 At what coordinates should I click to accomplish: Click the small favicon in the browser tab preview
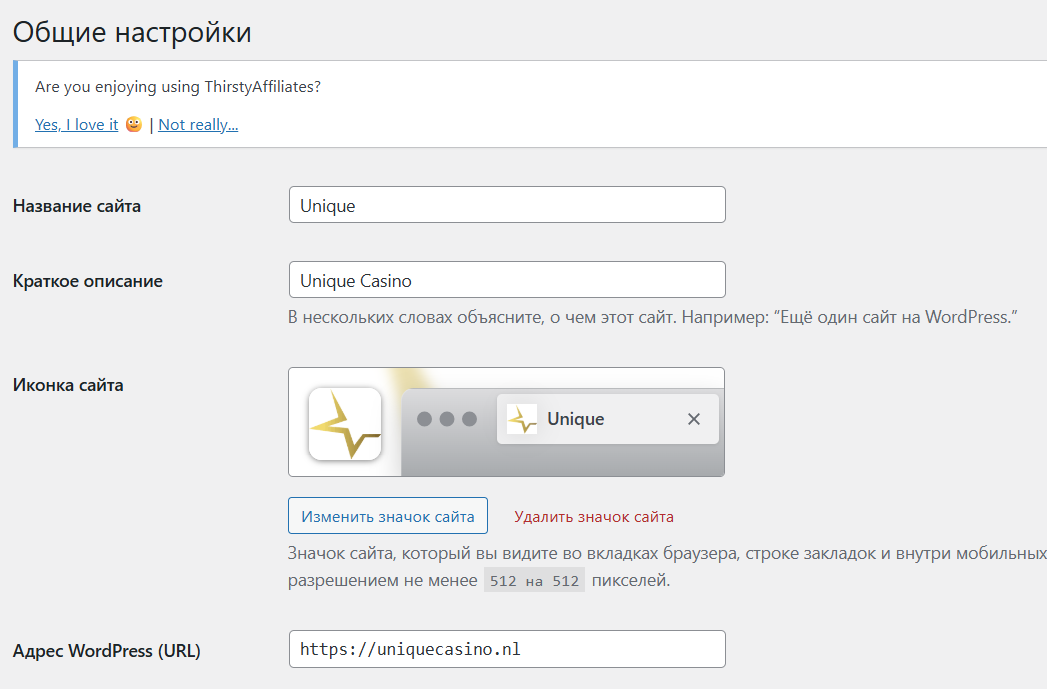pos(521,419)
